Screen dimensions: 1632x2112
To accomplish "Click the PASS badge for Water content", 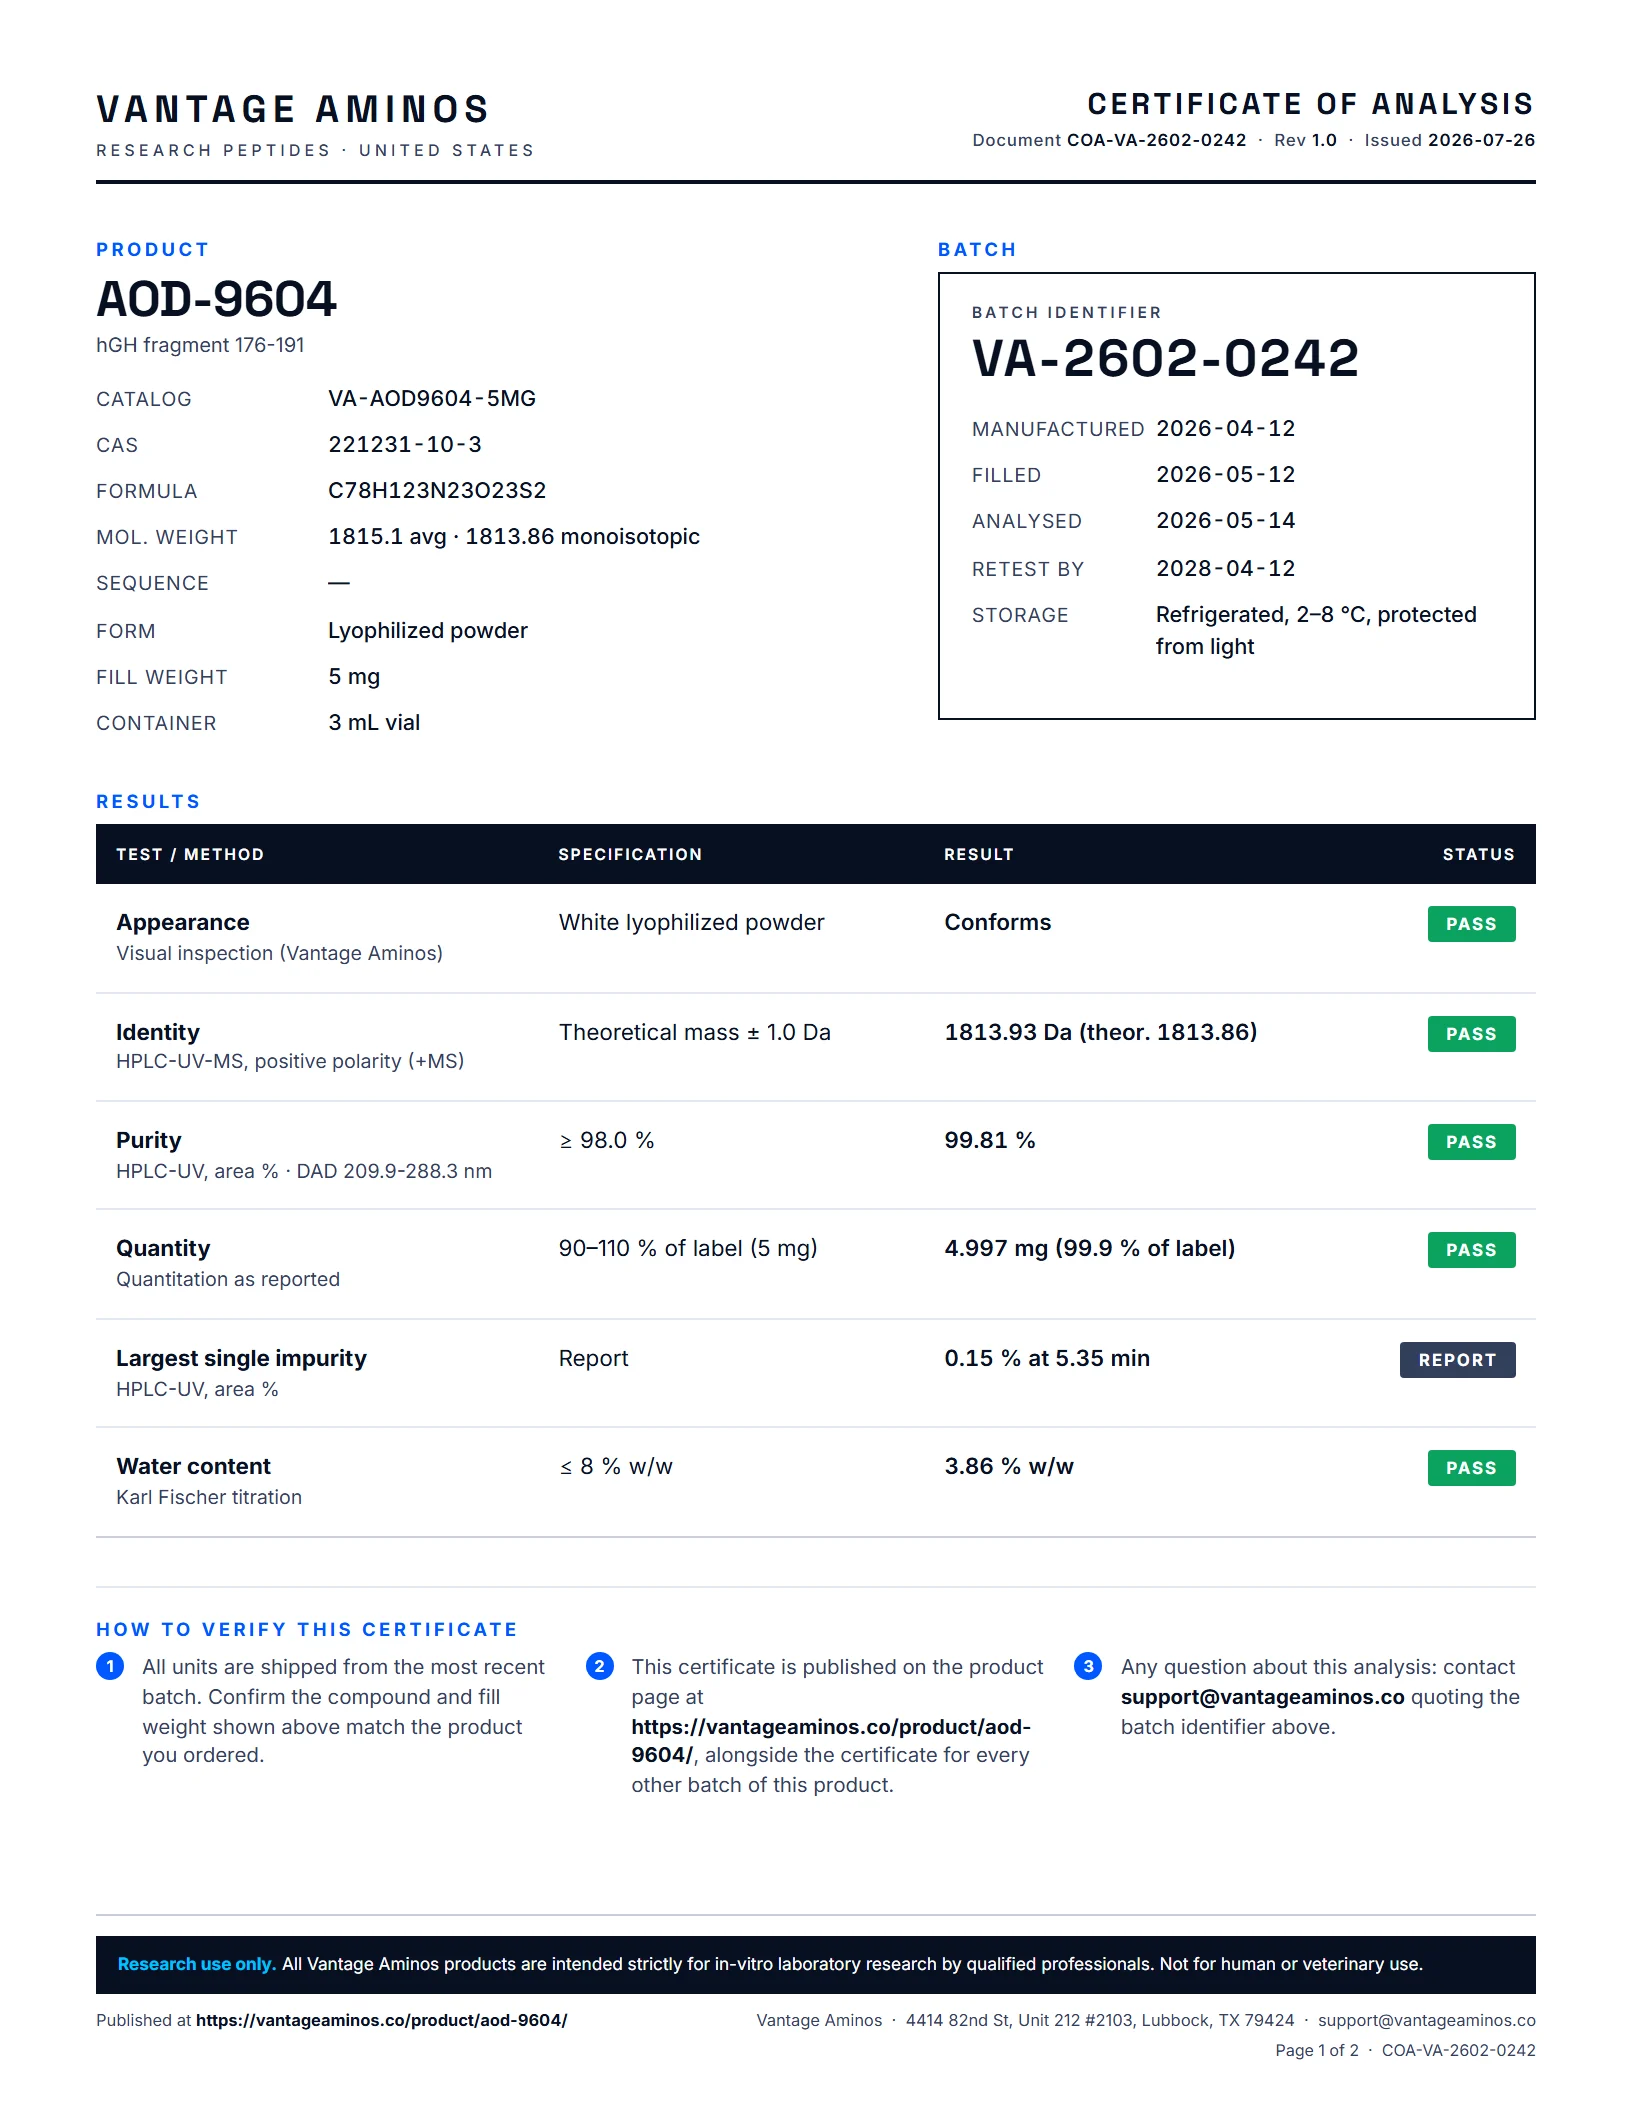I will (1471, 1468).
